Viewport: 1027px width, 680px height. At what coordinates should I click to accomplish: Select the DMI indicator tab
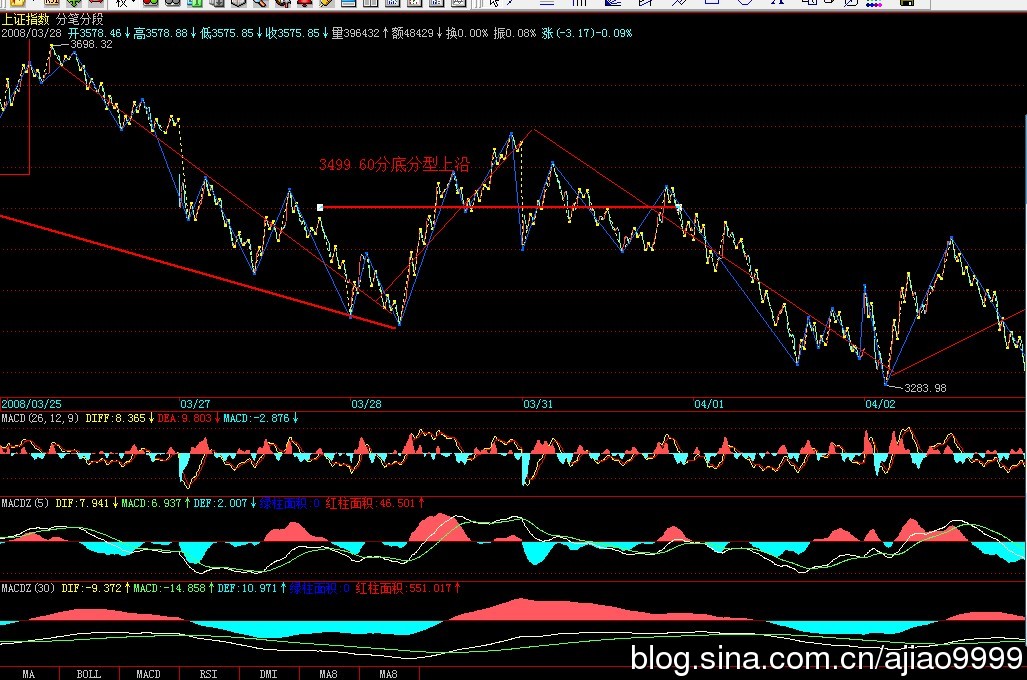pos(268,674)
